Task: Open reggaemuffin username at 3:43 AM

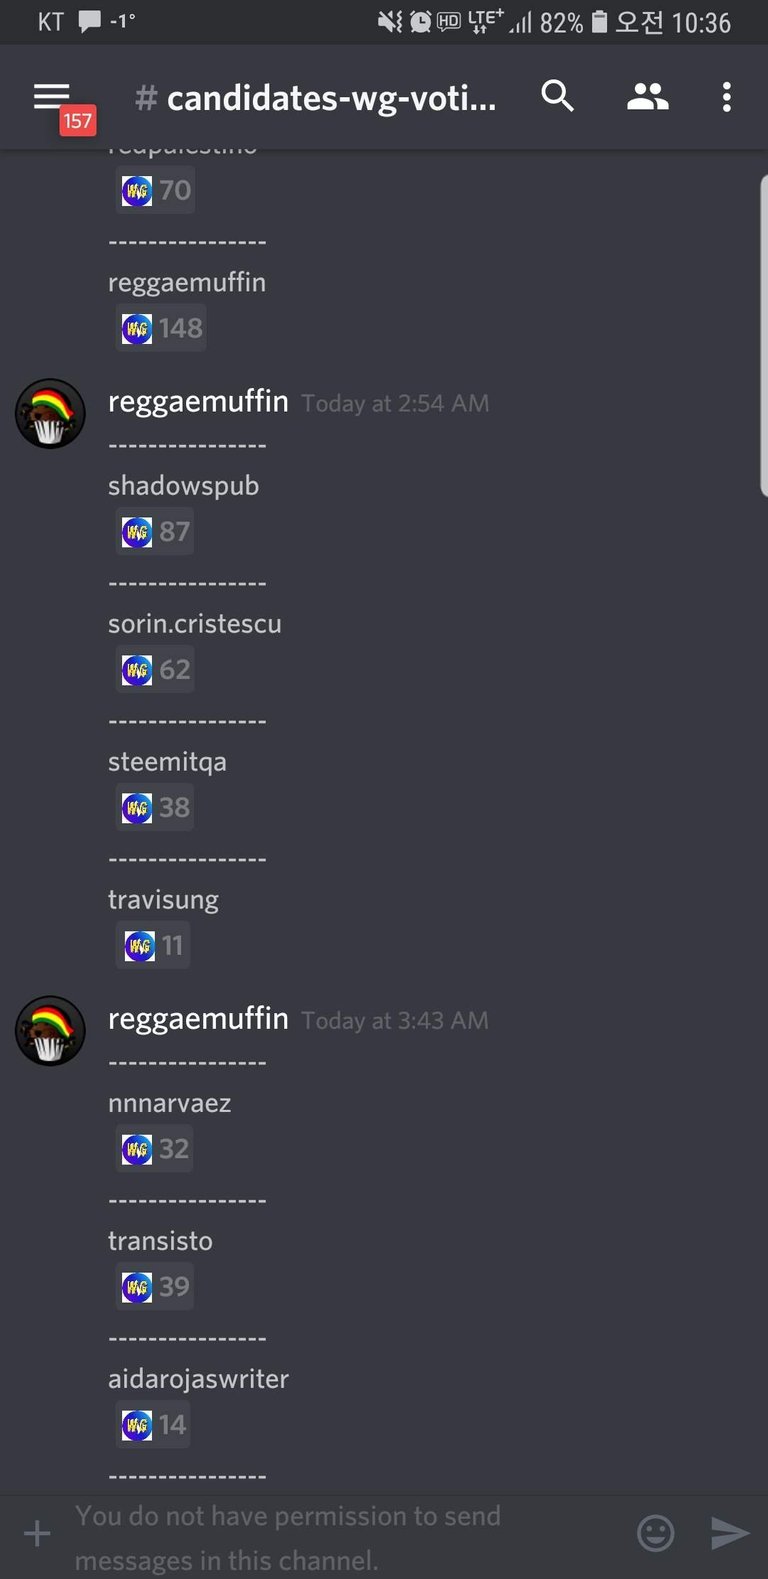Action: pyautogui.click(x=198, y=1019)
